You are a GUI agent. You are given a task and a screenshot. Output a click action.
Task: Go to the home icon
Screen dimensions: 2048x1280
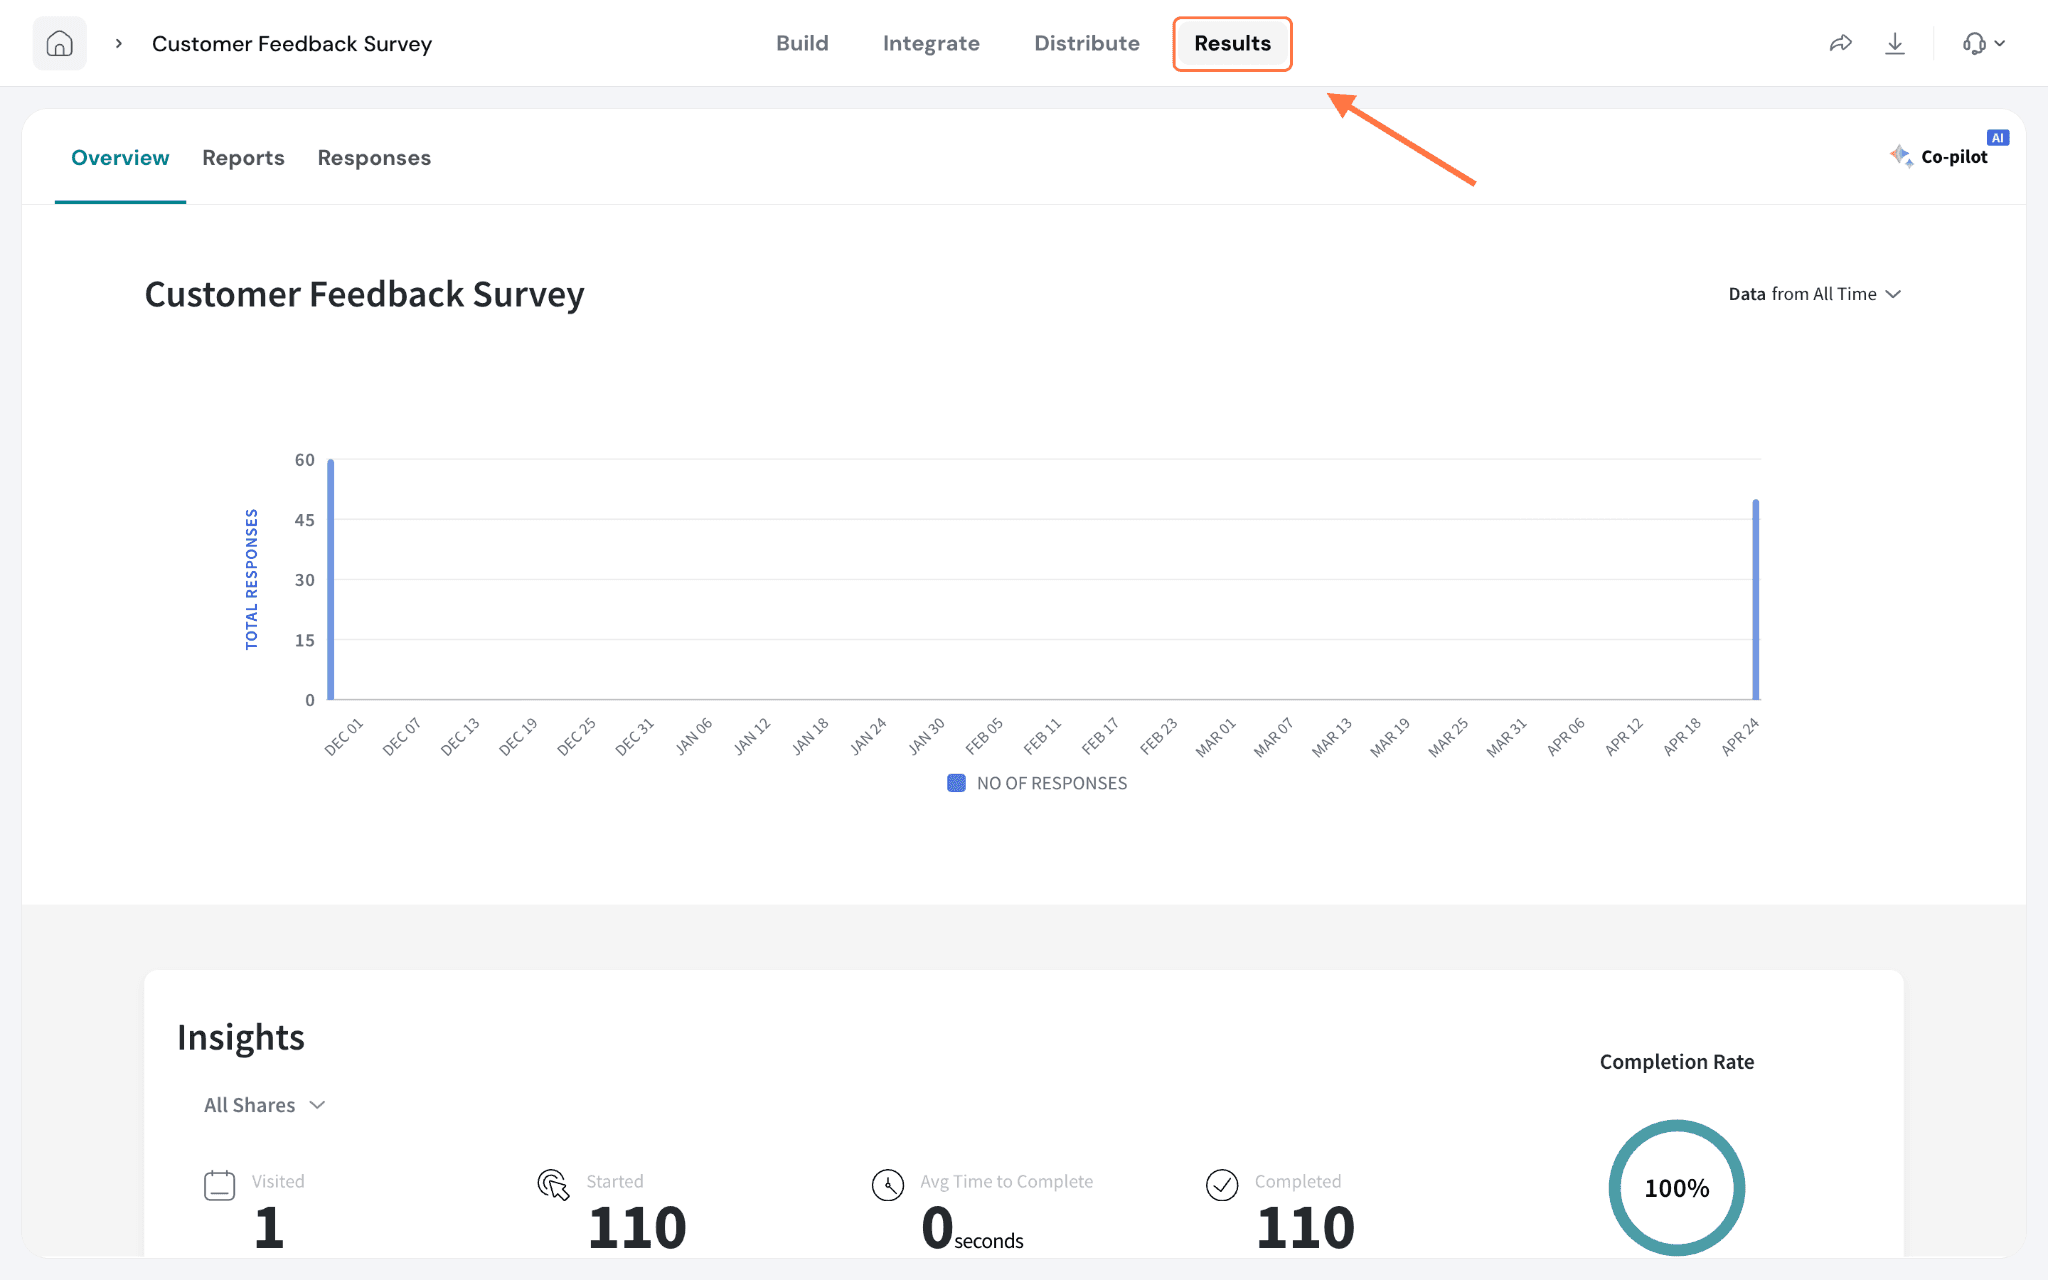[60, 43]
